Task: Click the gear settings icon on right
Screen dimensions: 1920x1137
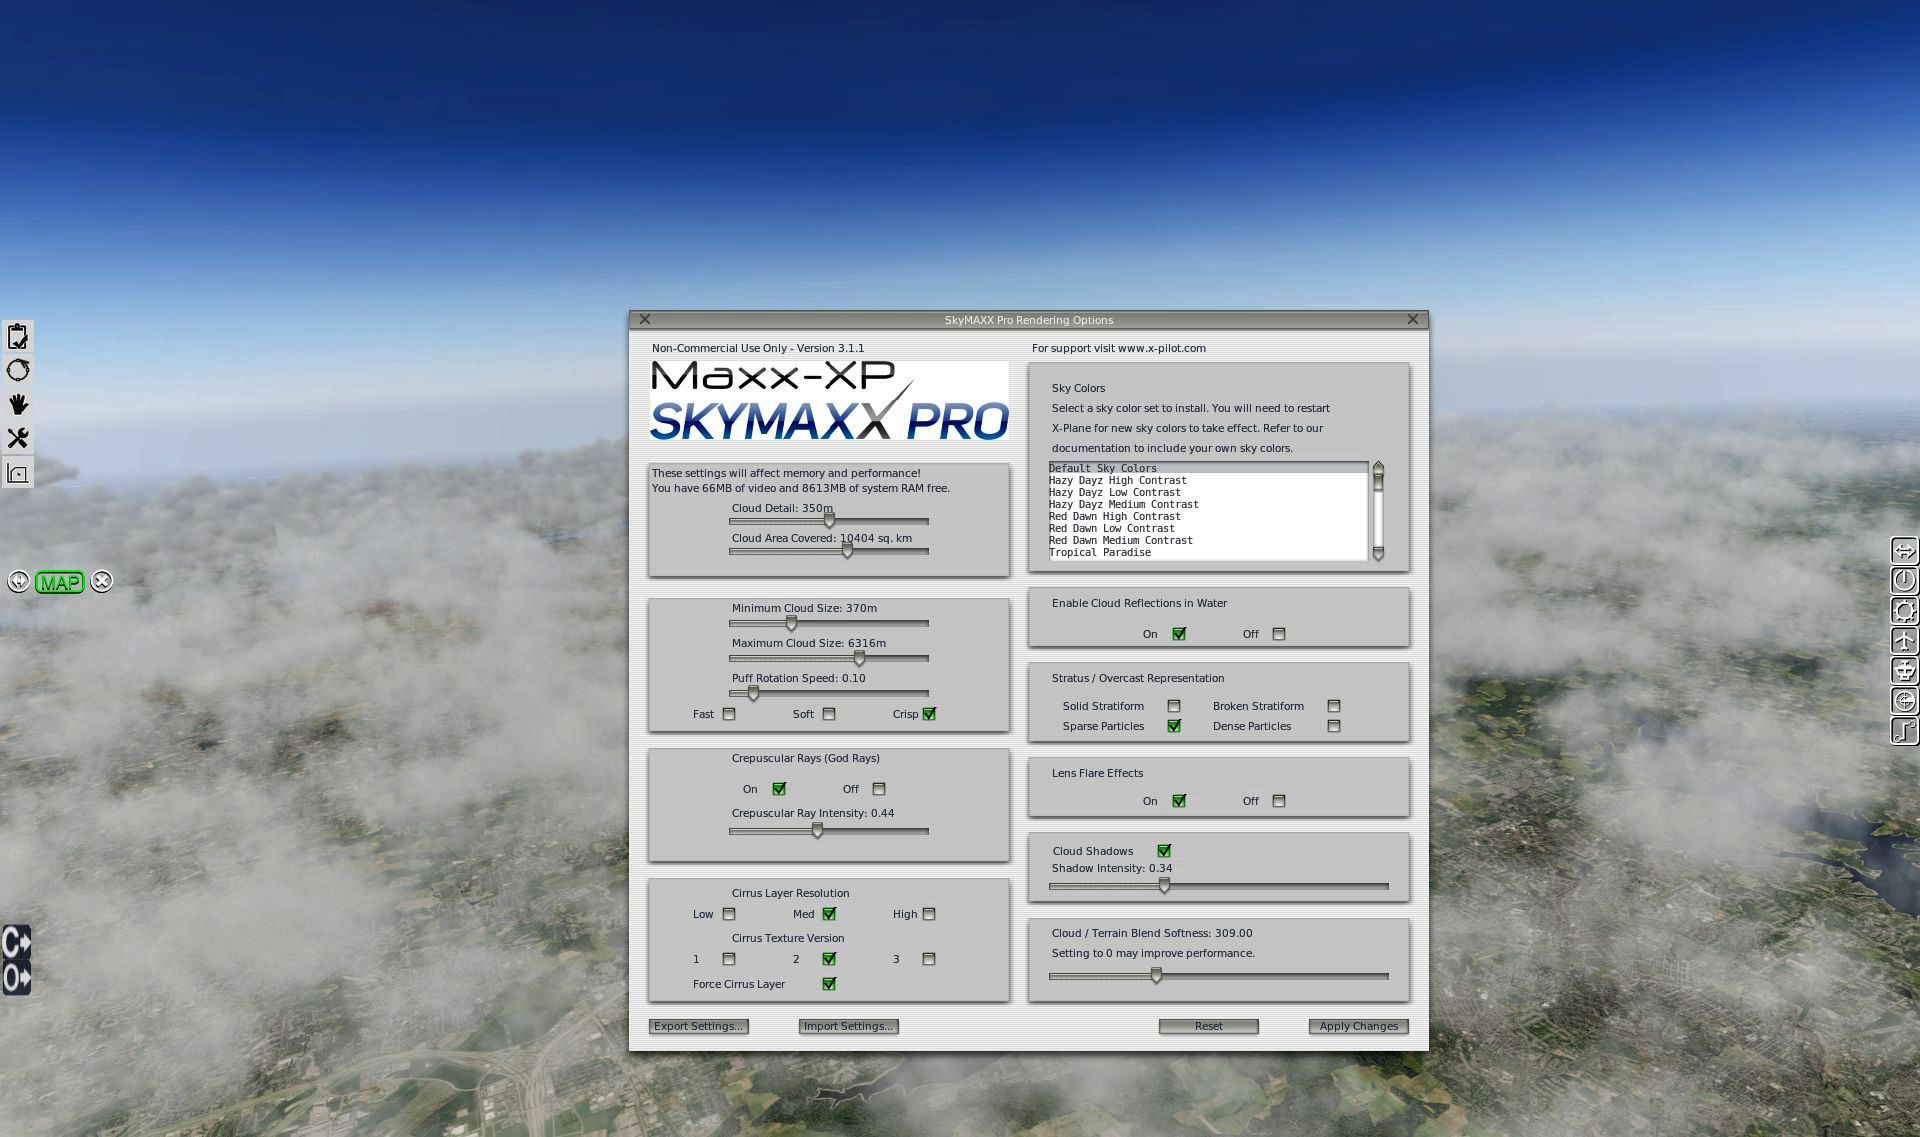Action: coord(1904,611)
